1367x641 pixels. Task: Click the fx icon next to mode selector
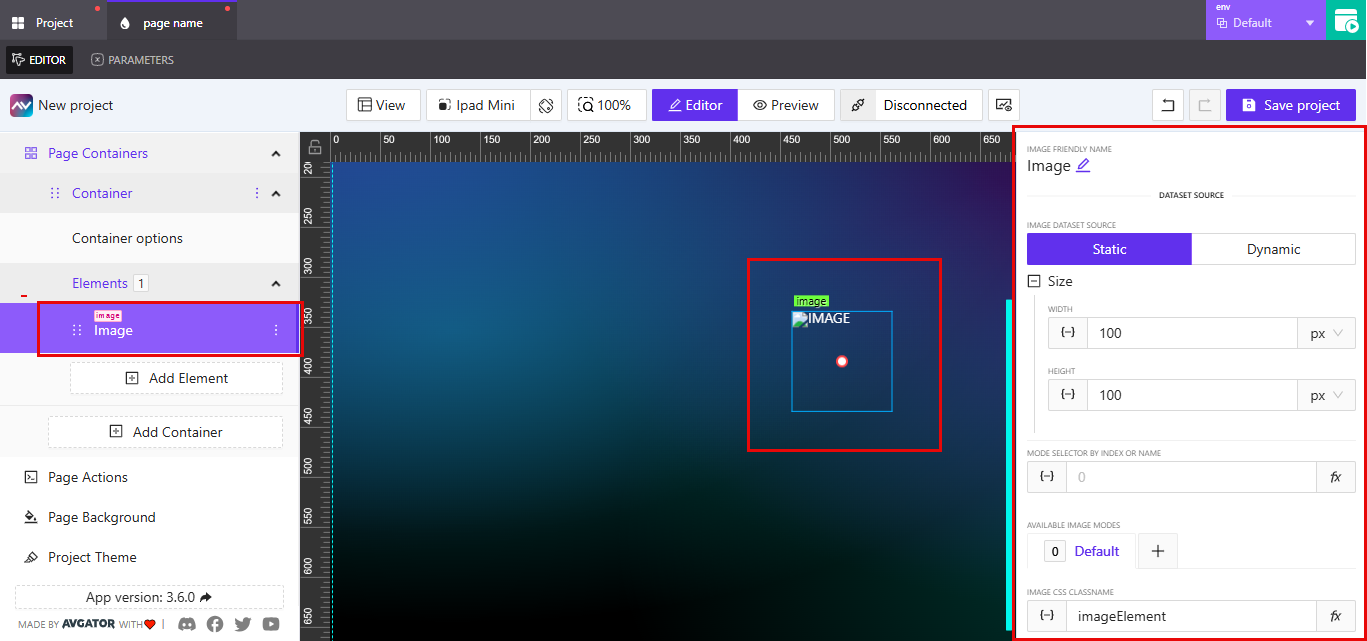tap(1336, 477)
